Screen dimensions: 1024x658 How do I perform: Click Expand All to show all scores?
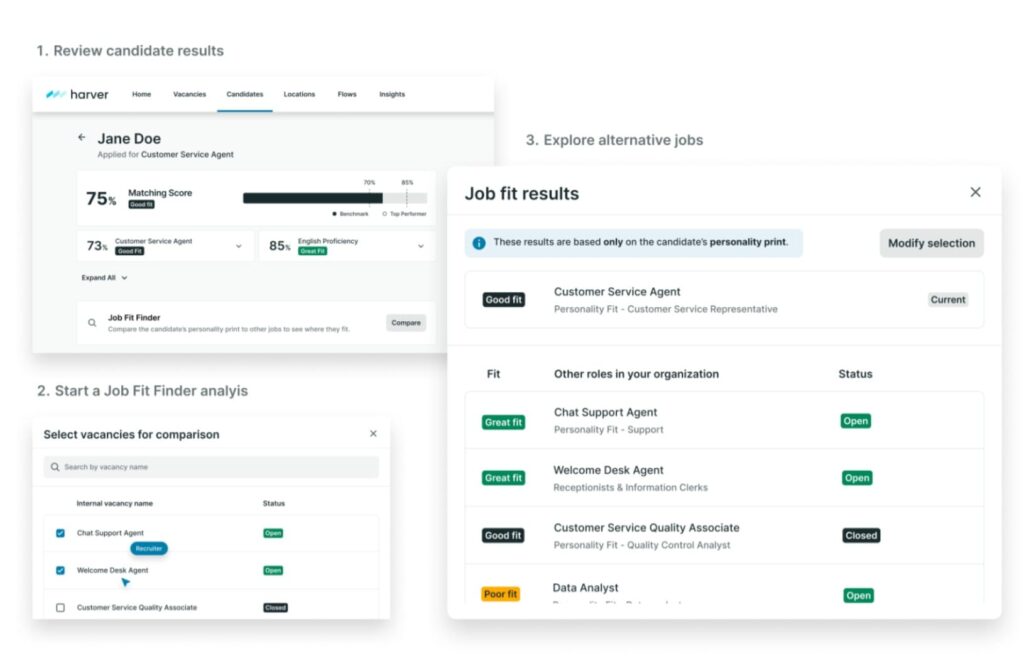[x=104, y=278]
